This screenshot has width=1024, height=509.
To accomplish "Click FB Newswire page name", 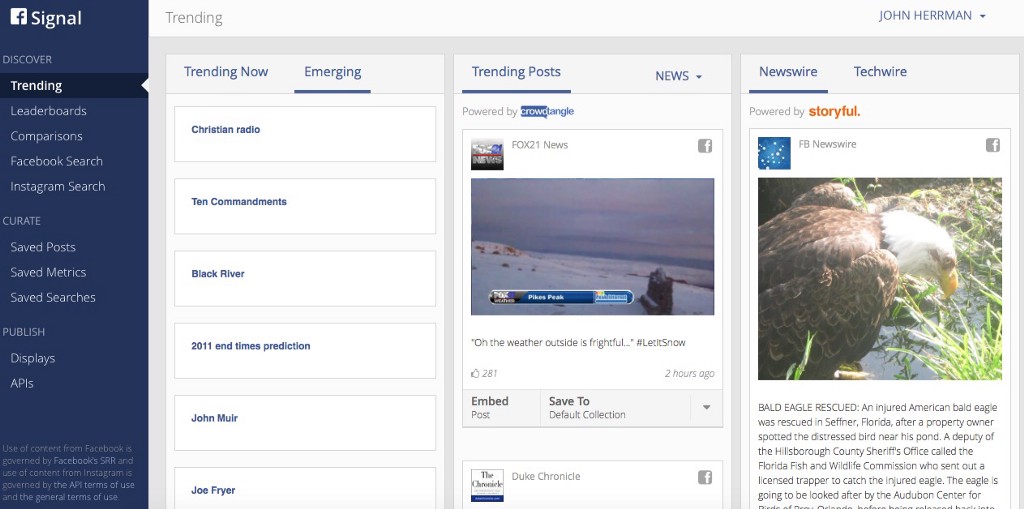I will 827,144.
